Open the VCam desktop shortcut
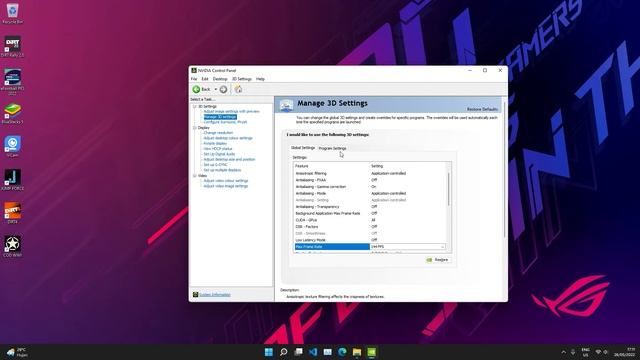Image resolution: width=640 pixels, height=360 pixels. 12,147
